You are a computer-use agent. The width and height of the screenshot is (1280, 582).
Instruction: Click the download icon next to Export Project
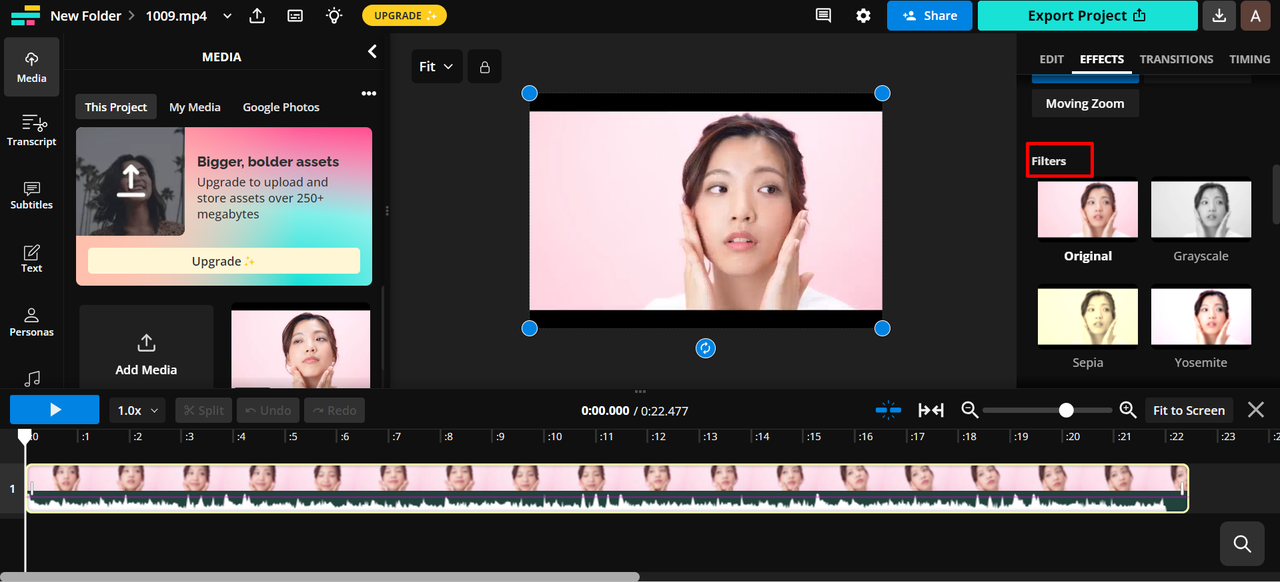point(1219,16)
